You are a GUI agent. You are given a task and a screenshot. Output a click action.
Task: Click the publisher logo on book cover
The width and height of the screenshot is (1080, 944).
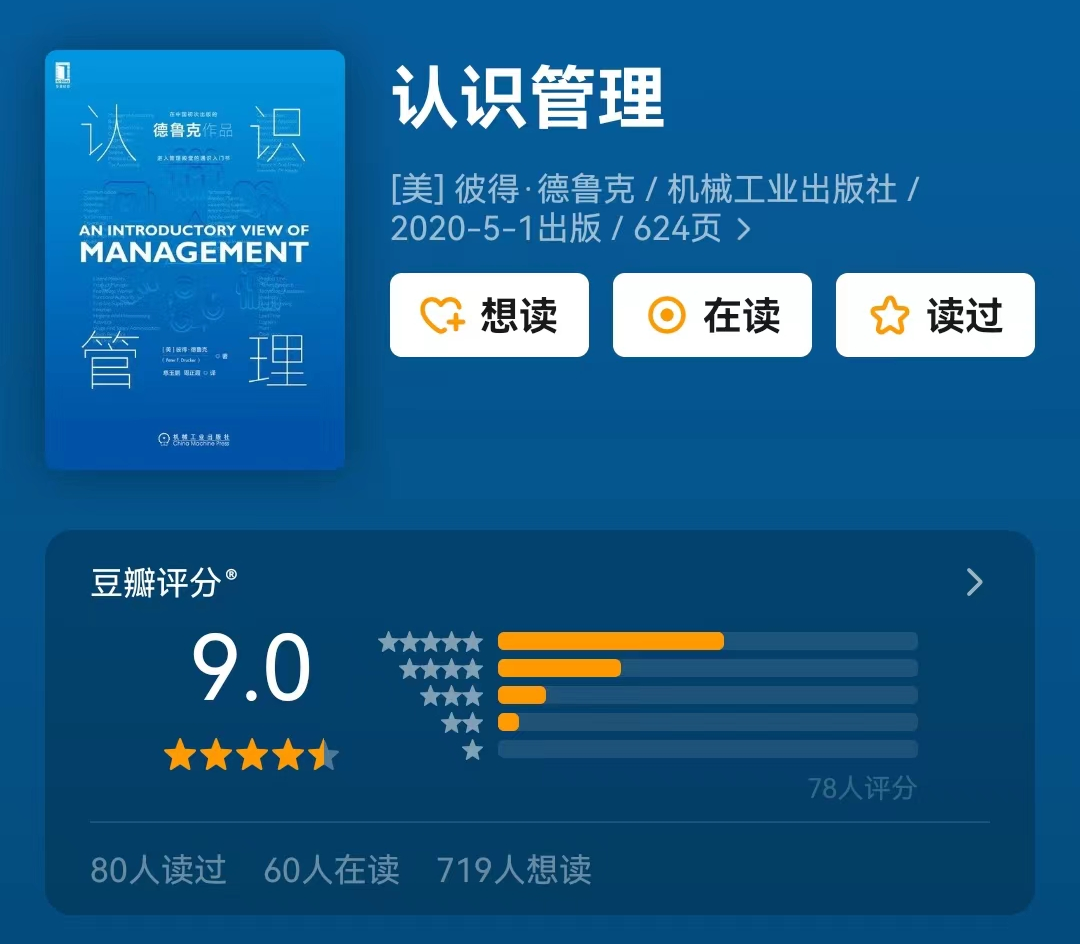click(x=194, y=439)
